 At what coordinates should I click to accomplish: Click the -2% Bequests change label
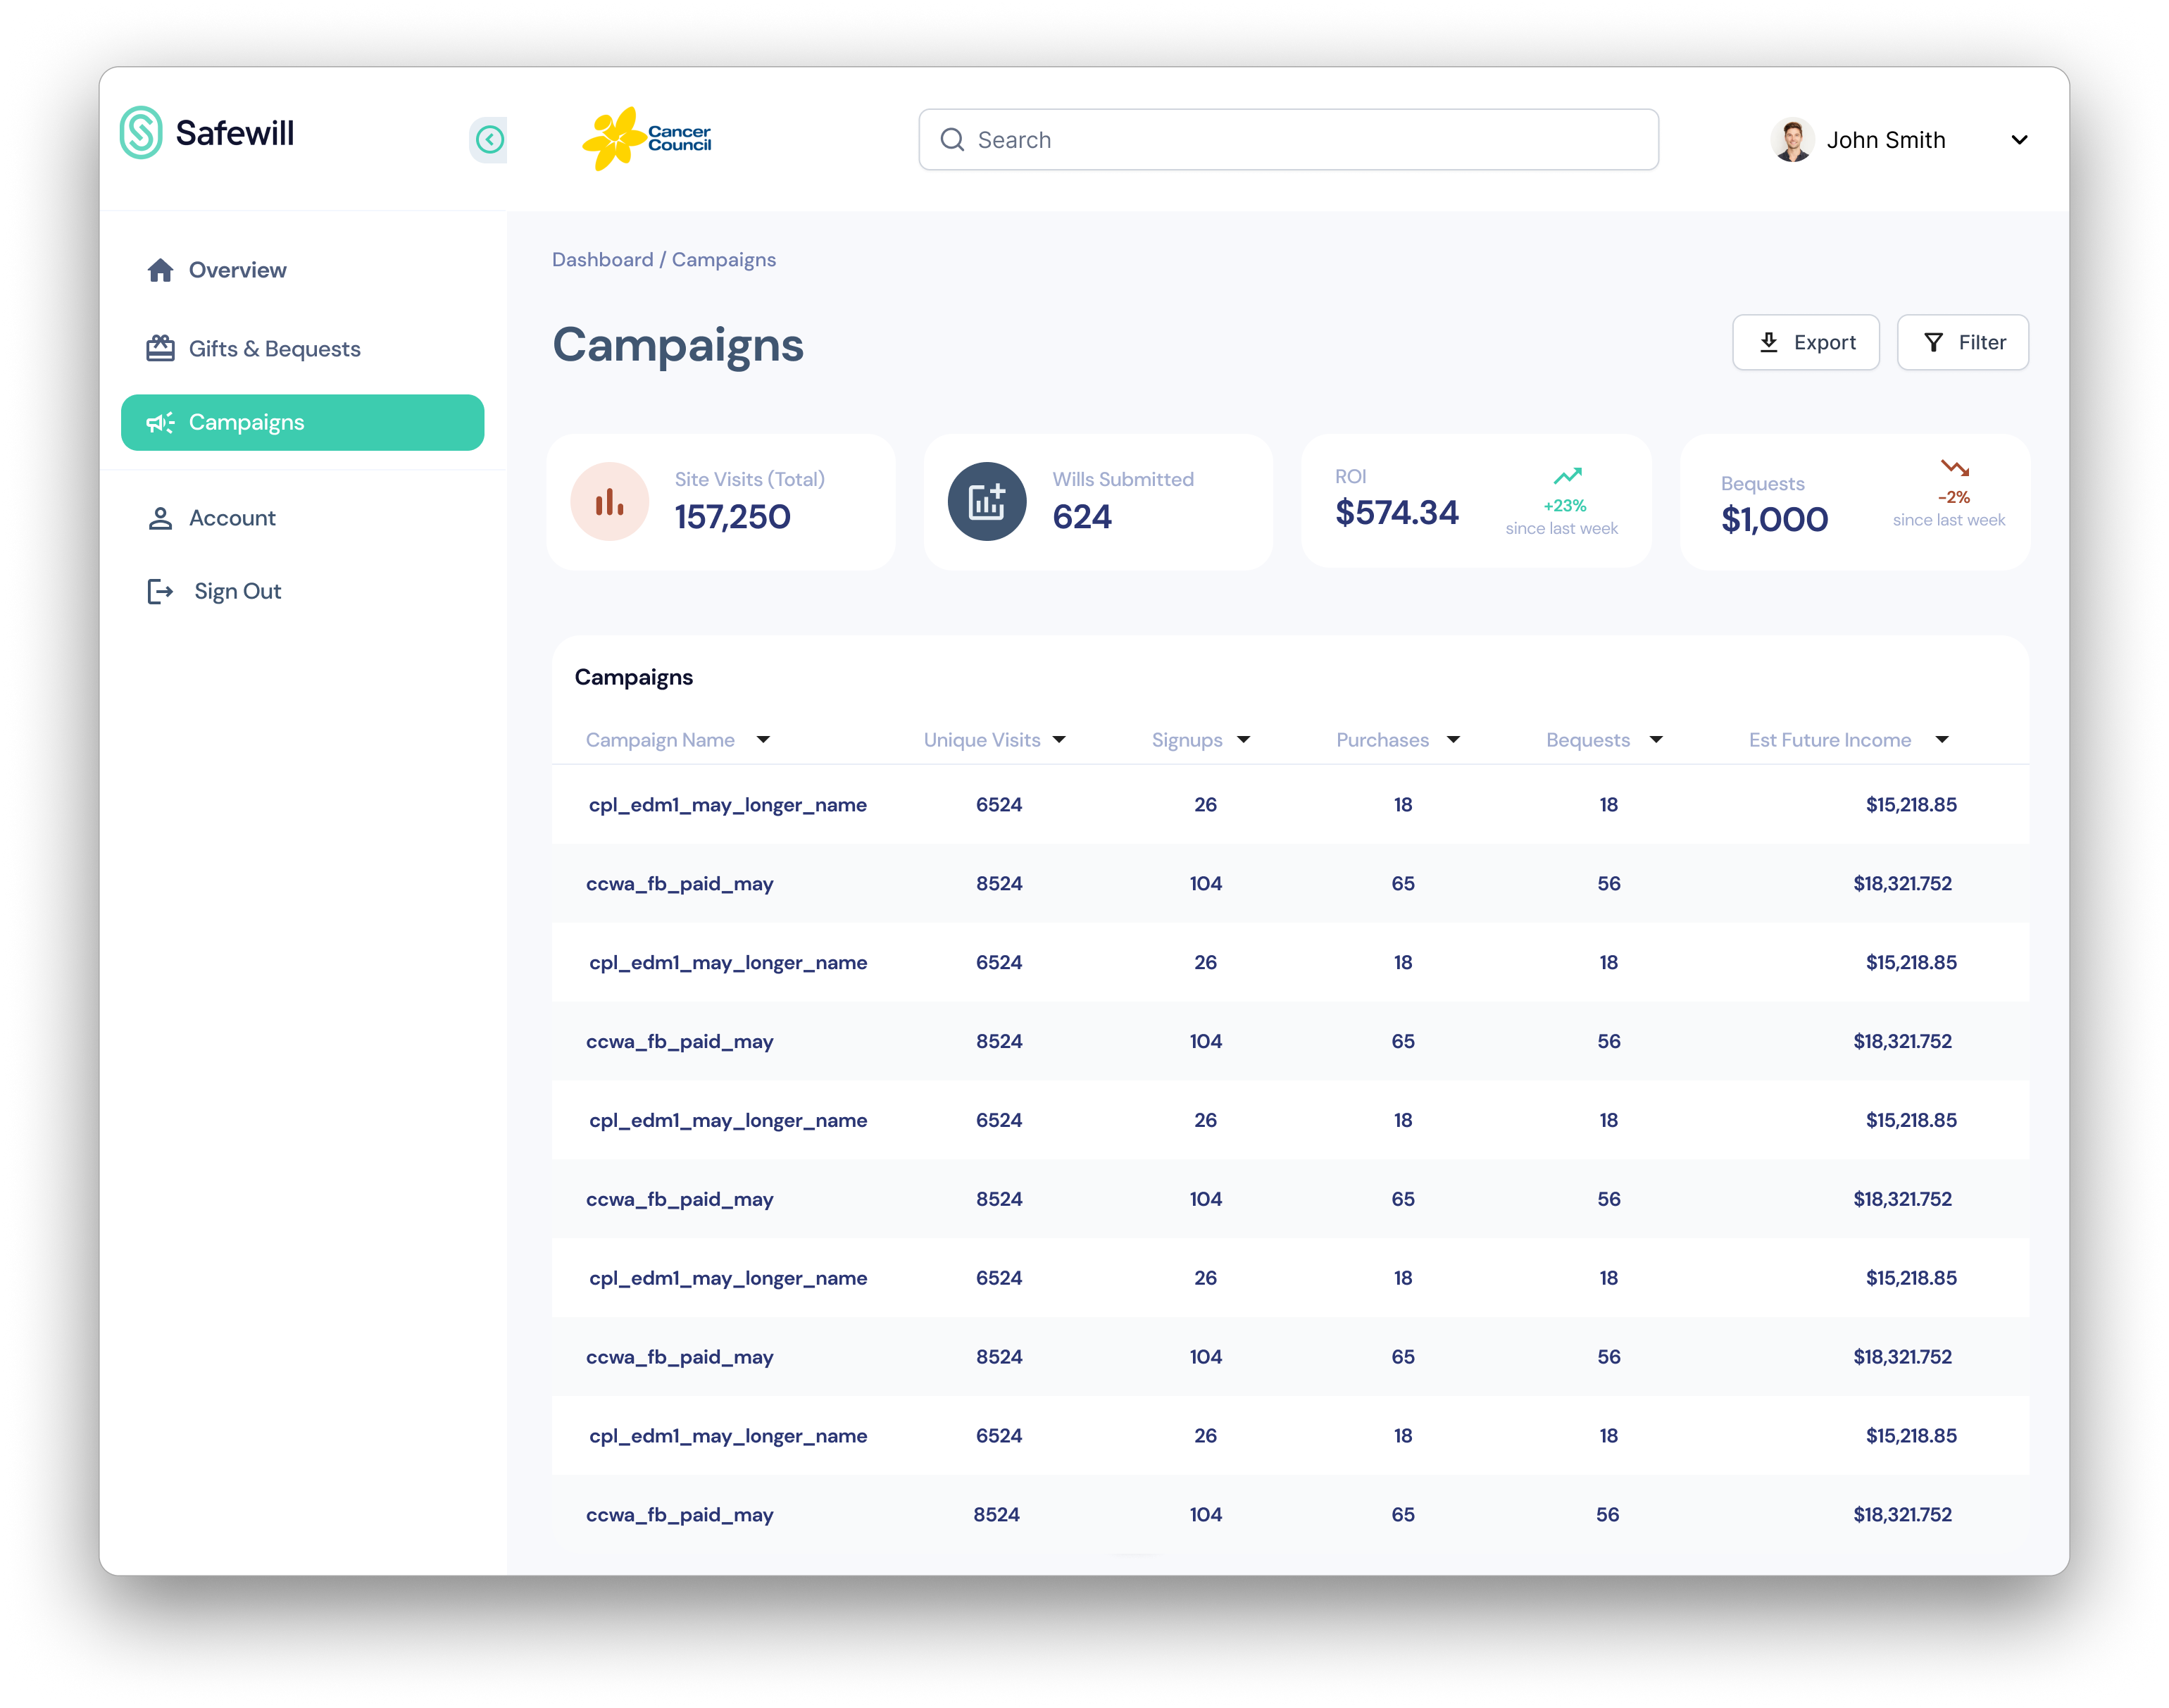tap(1953, 497)
